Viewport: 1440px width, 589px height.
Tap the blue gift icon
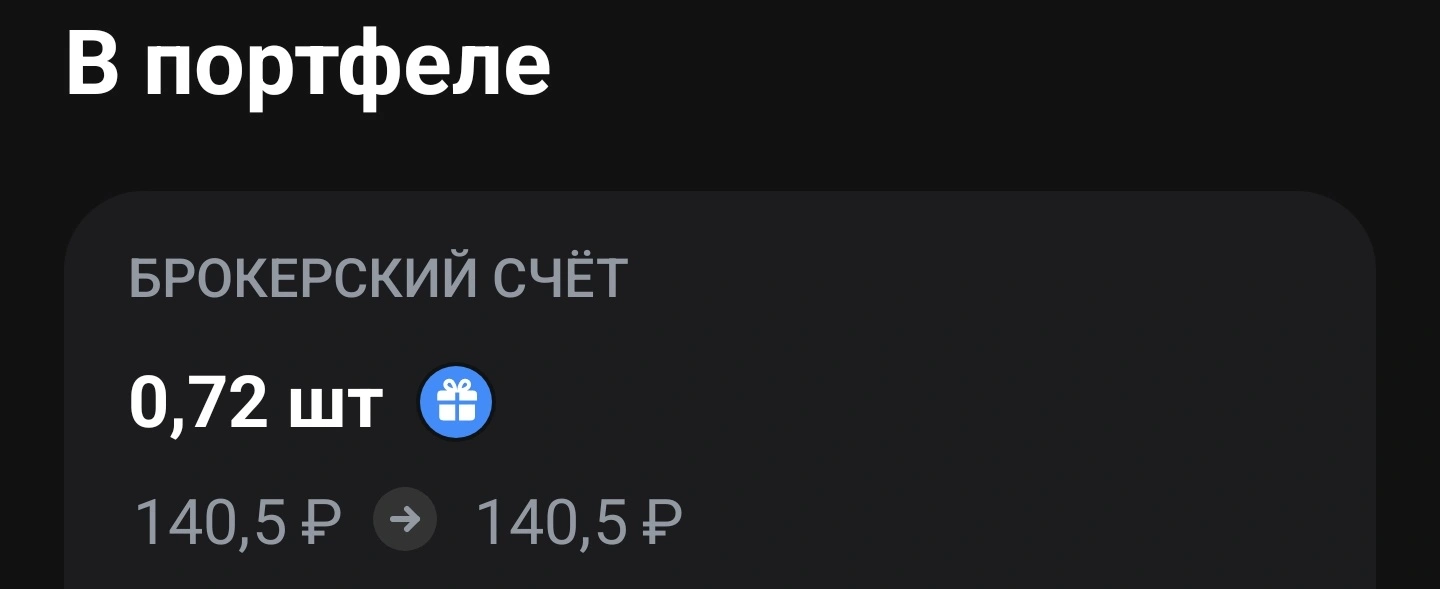coord(456,403)
